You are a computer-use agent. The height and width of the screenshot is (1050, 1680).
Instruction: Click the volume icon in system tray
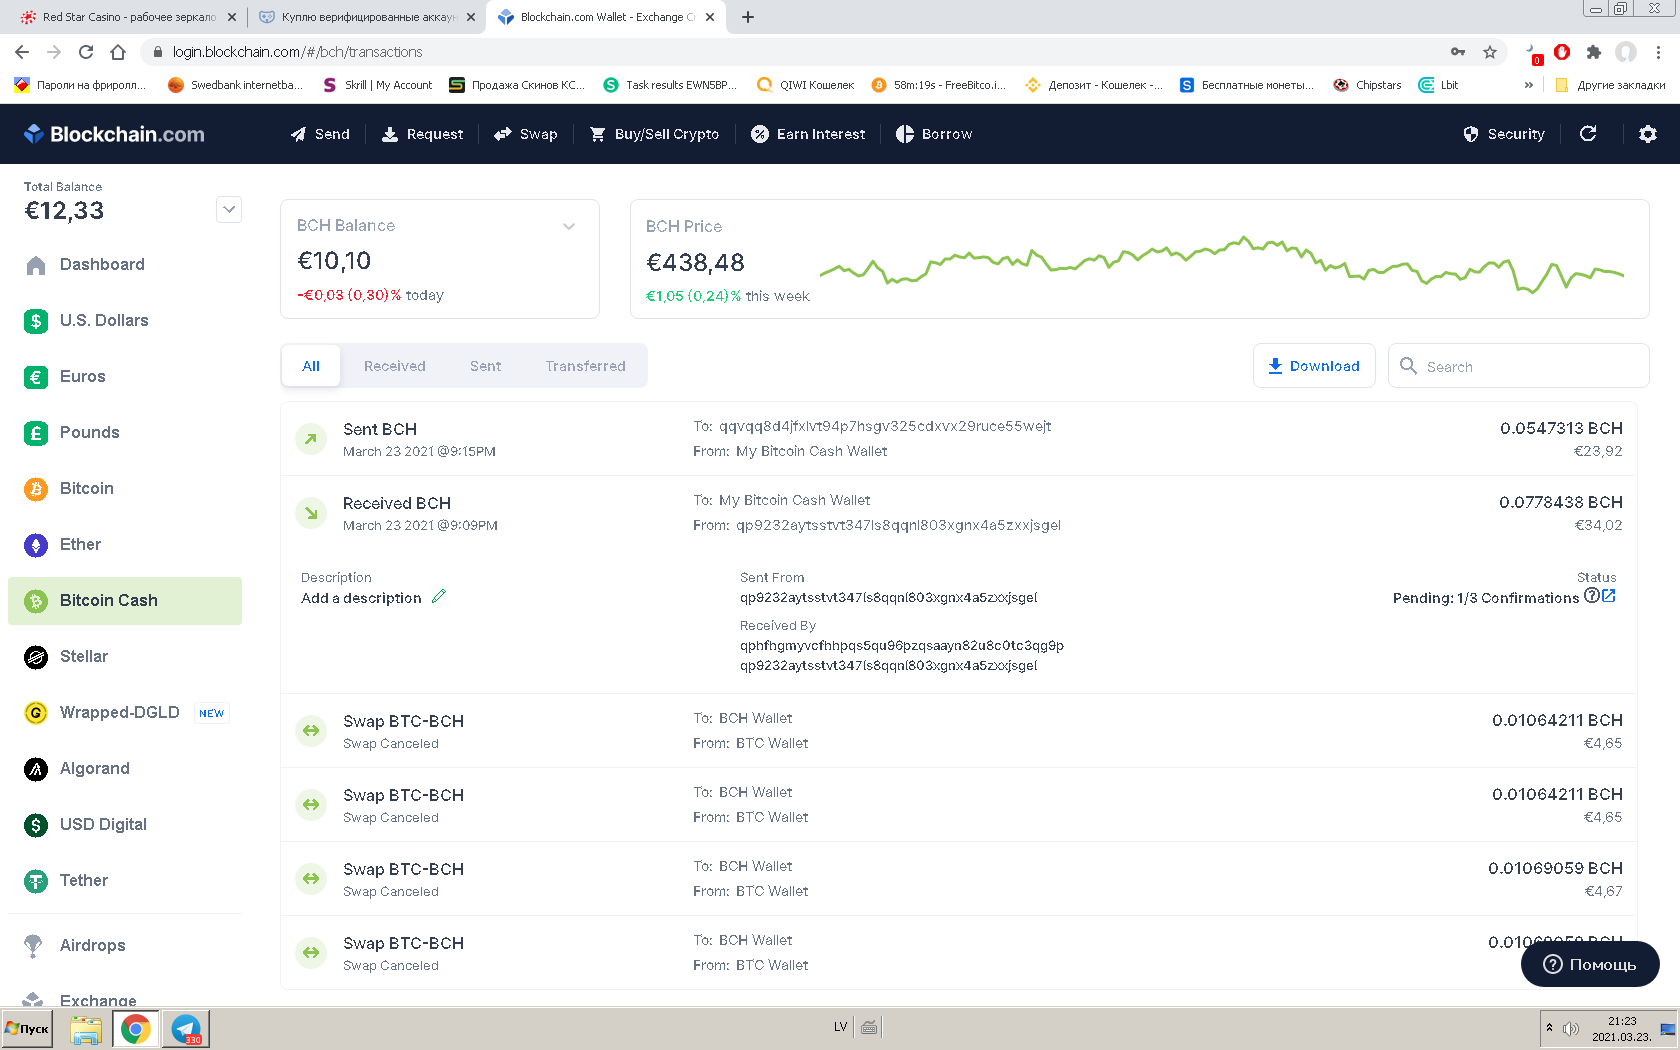1571,1028
